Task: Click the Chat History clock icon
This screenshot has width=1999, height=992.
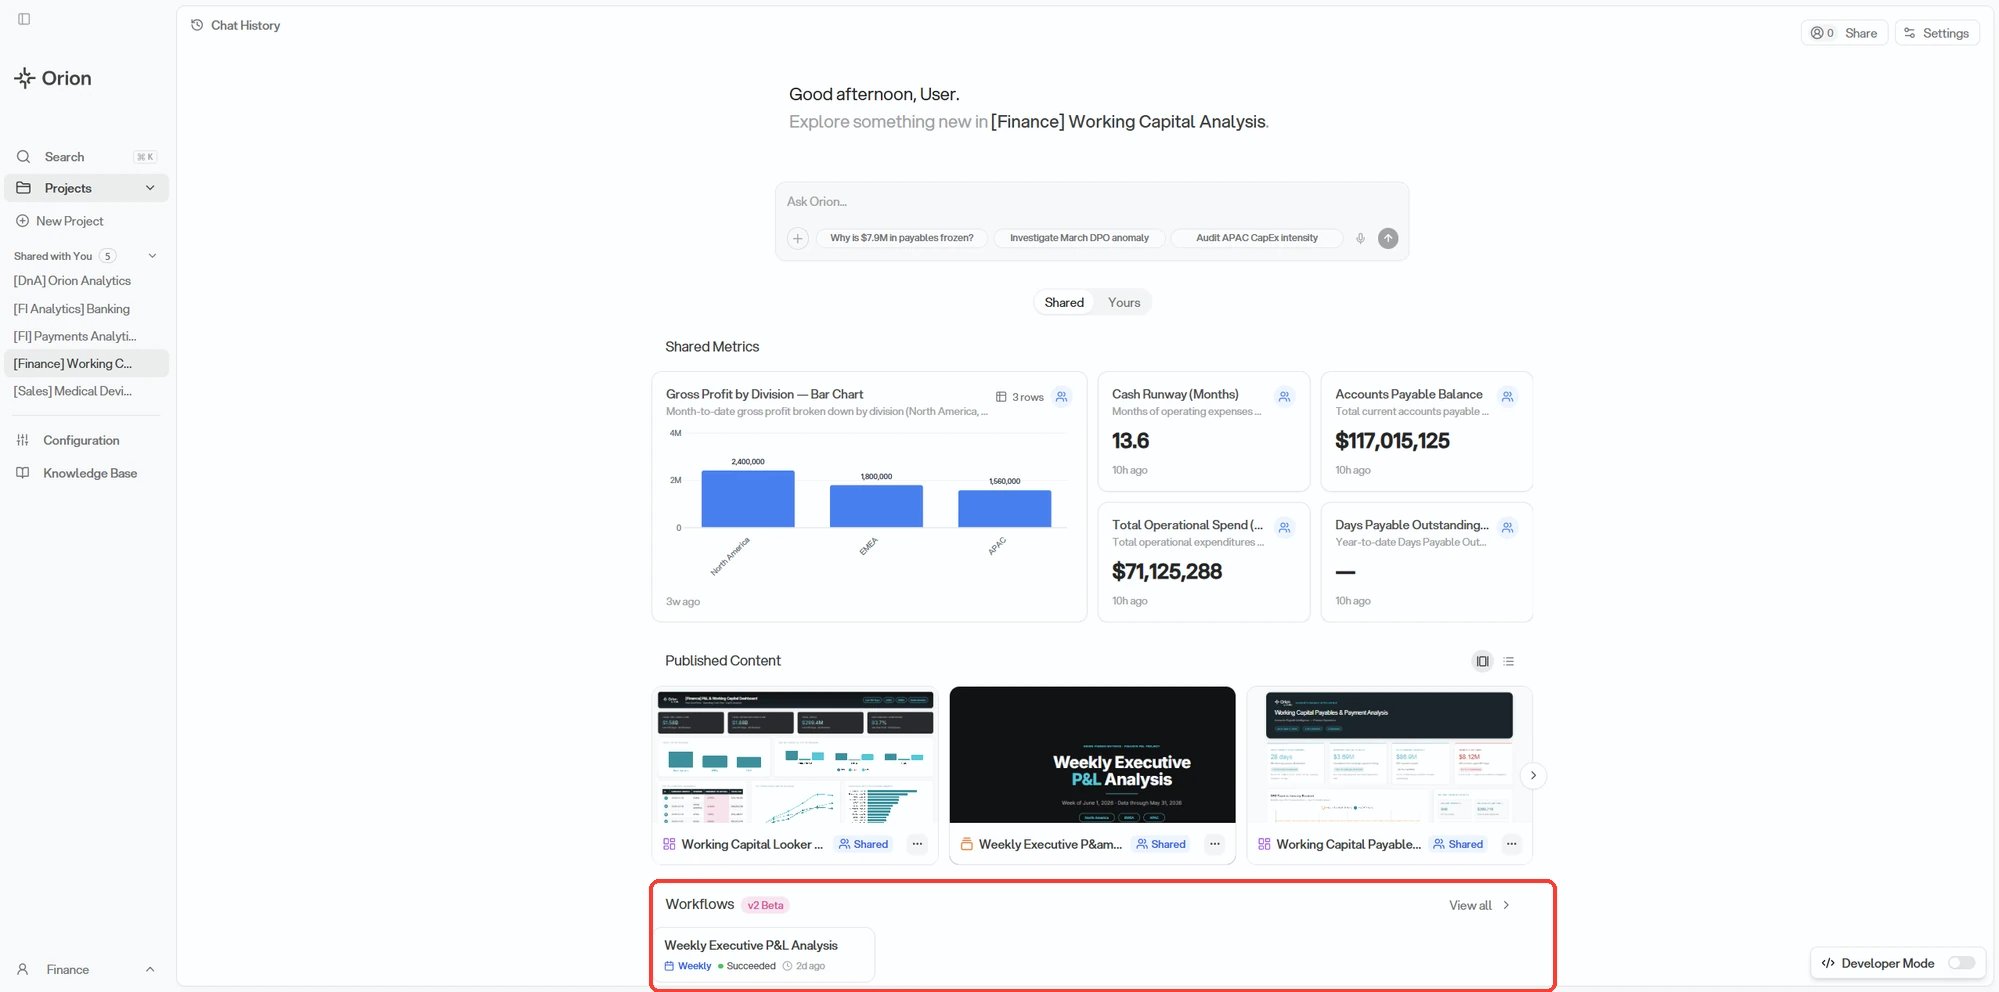Action: (x=197, y=25)
